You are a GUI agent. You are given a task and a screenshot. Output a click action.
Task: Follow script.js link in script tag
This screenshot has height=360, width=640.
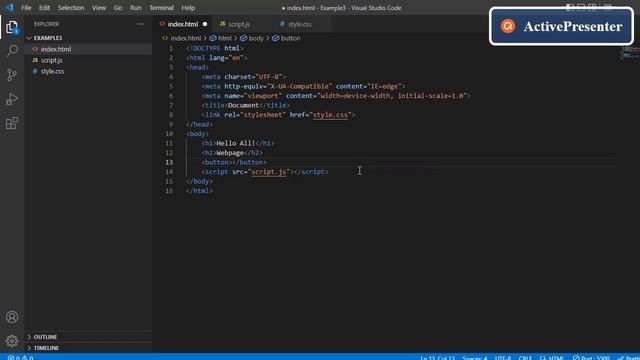(x=269, y=172)
